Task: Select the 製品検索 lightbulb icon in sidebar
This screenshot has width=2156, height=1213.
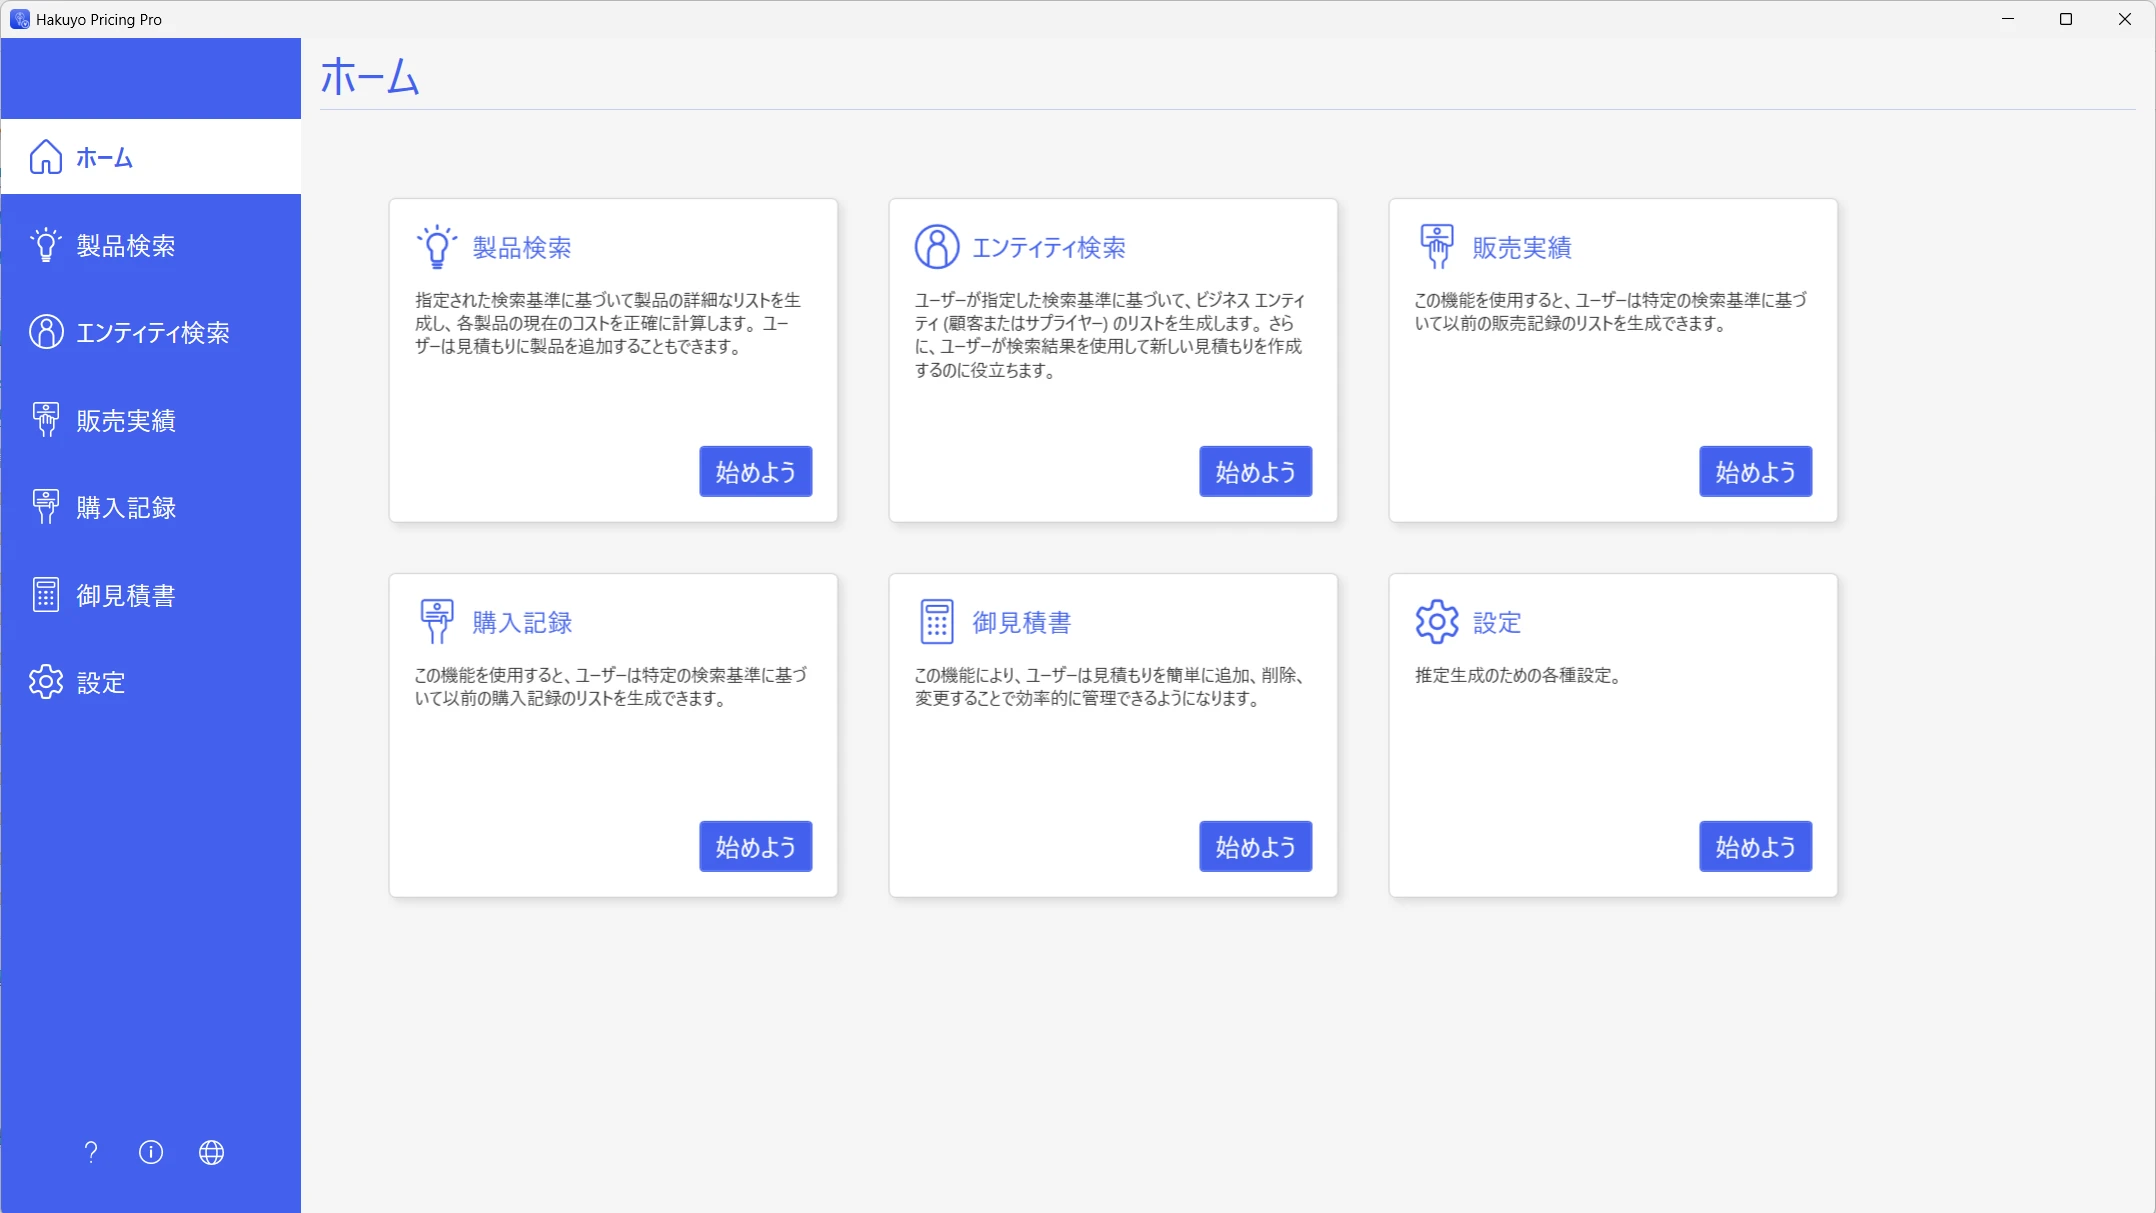Action: 45,244
